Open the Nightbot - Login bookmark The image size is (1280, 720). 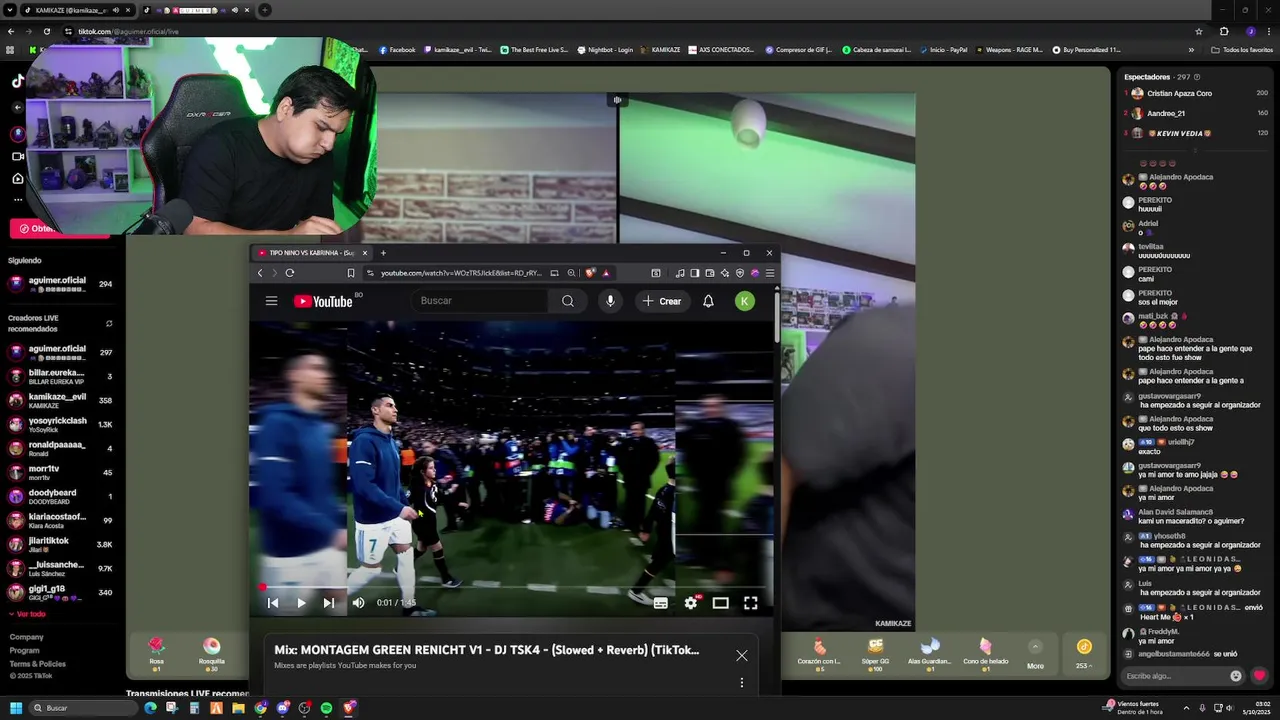[605, 50]
